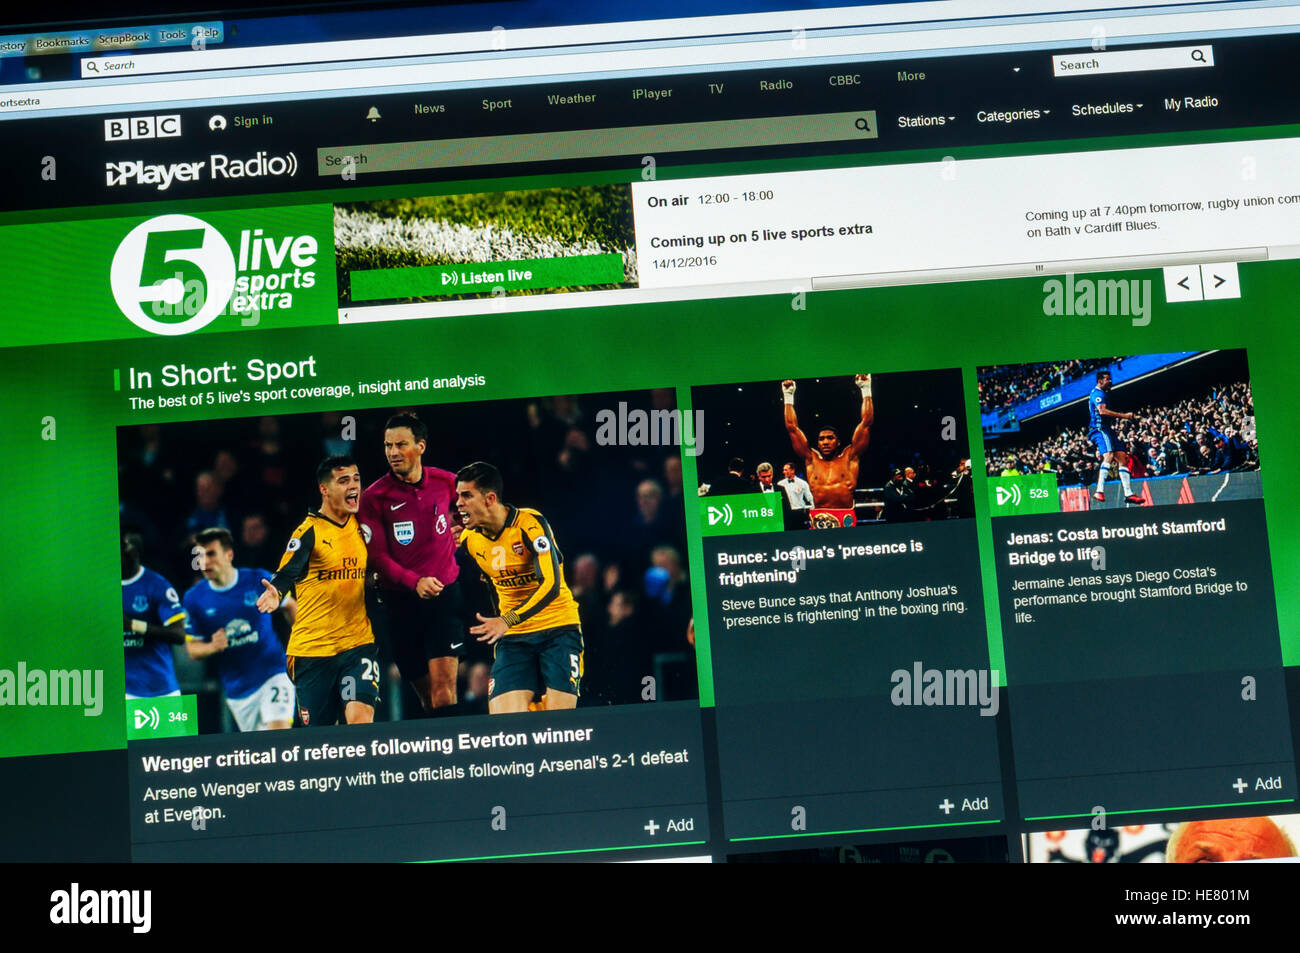Click the Listen live button
The height and width of the screenshot is (953, 1300).
pyautogui.click(x=487, y=277)
